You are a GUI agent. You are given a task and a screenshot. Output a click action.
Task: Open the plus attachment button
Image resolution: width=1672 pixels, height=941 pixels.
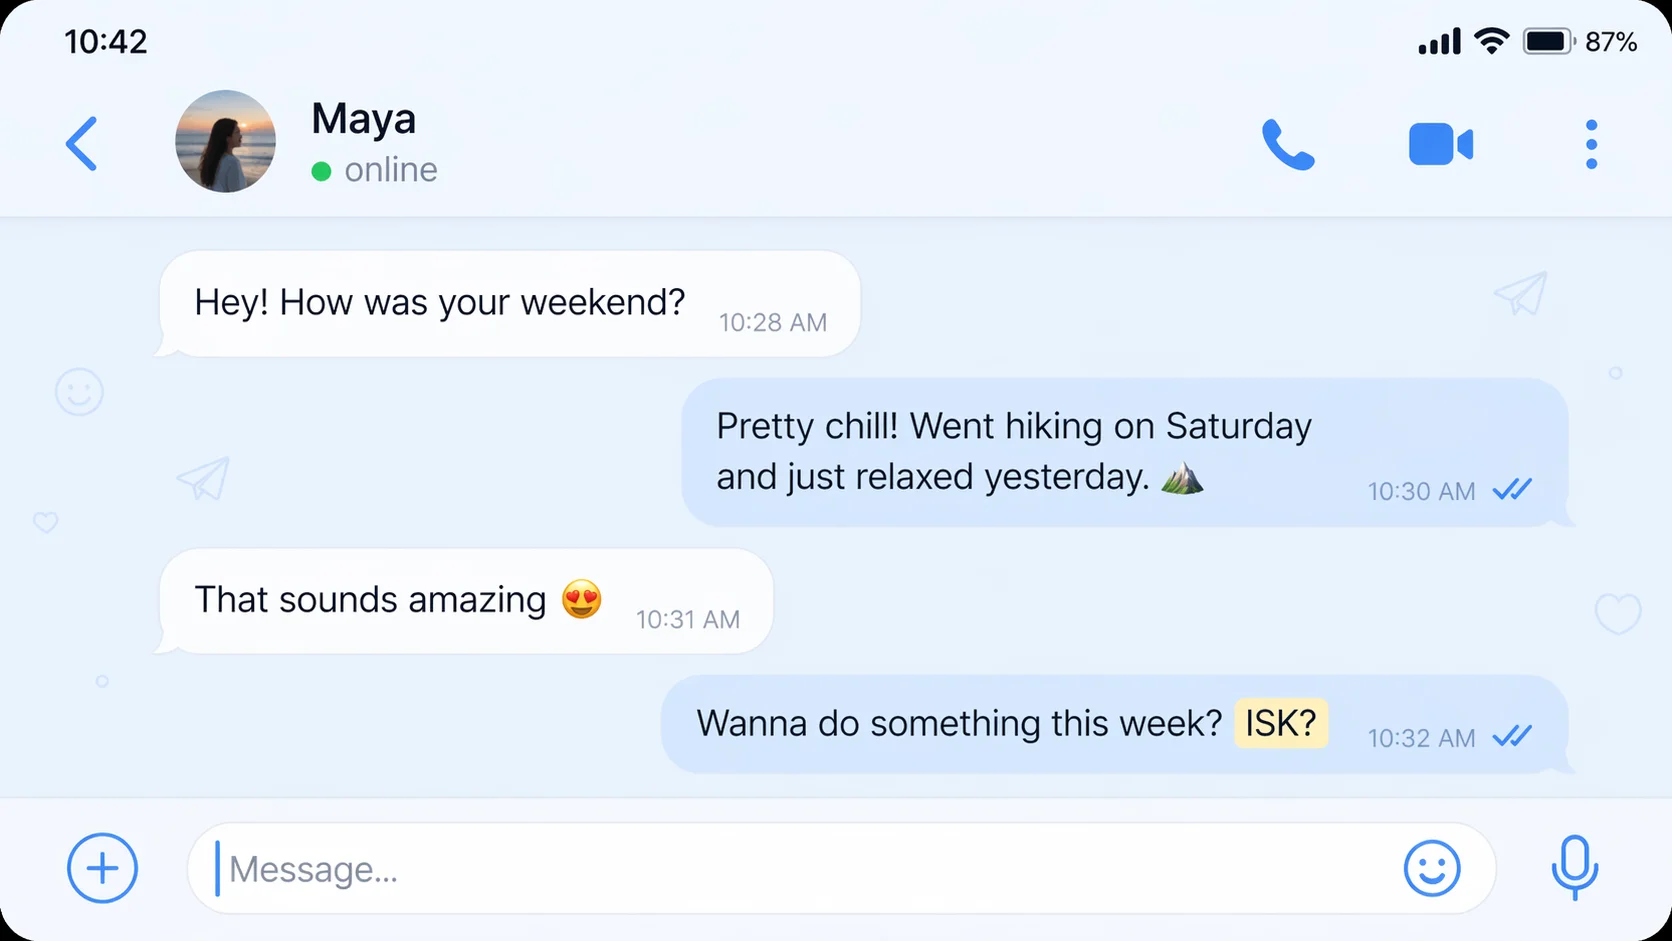click(102, 868)
